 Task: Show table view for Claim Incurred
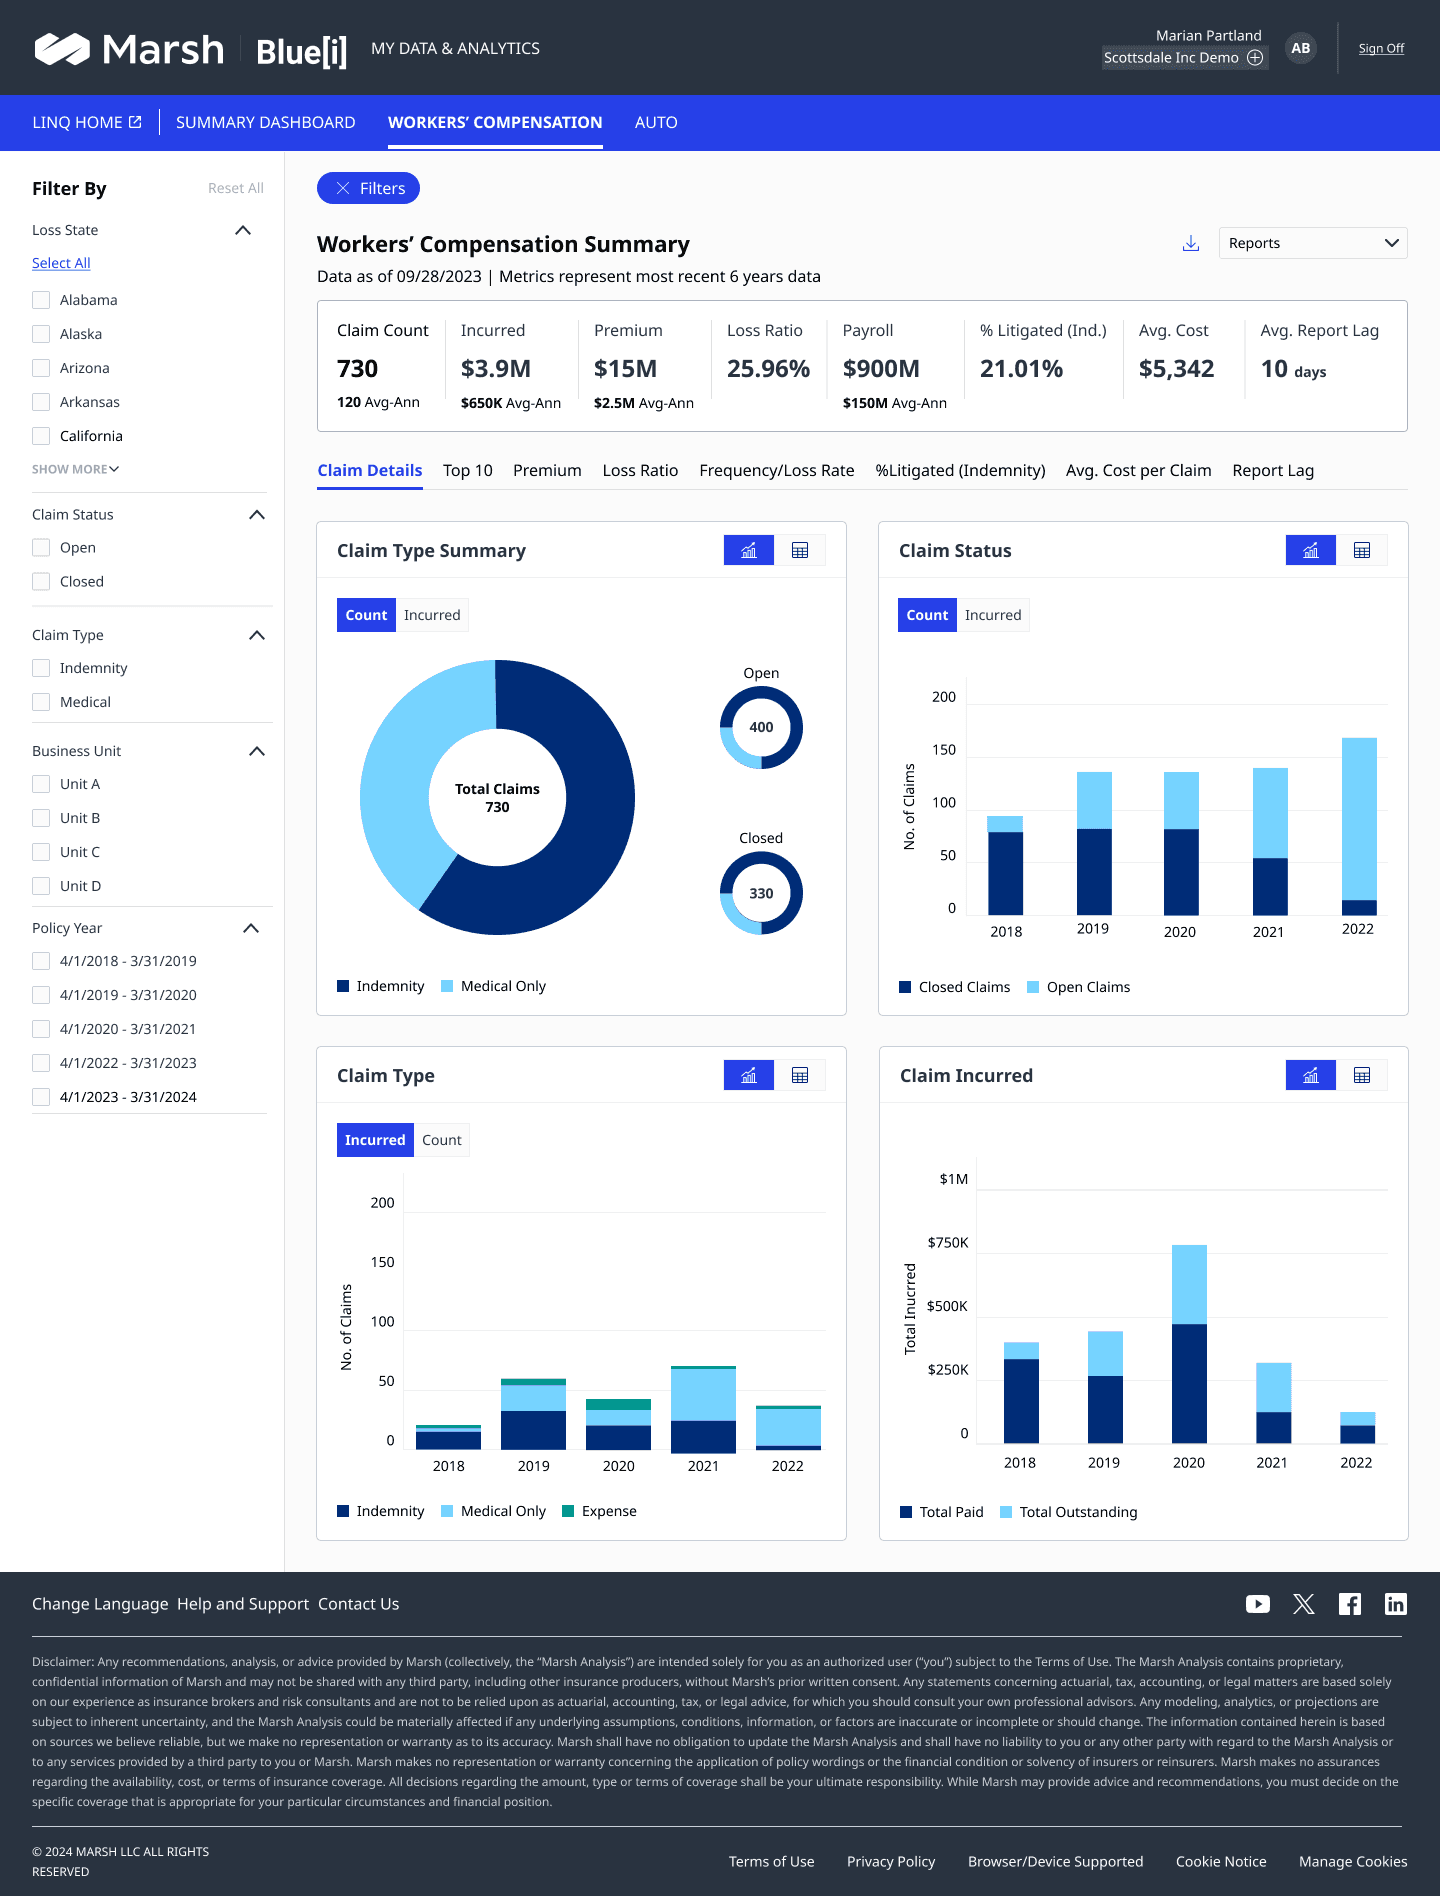click(1362, 1075)
